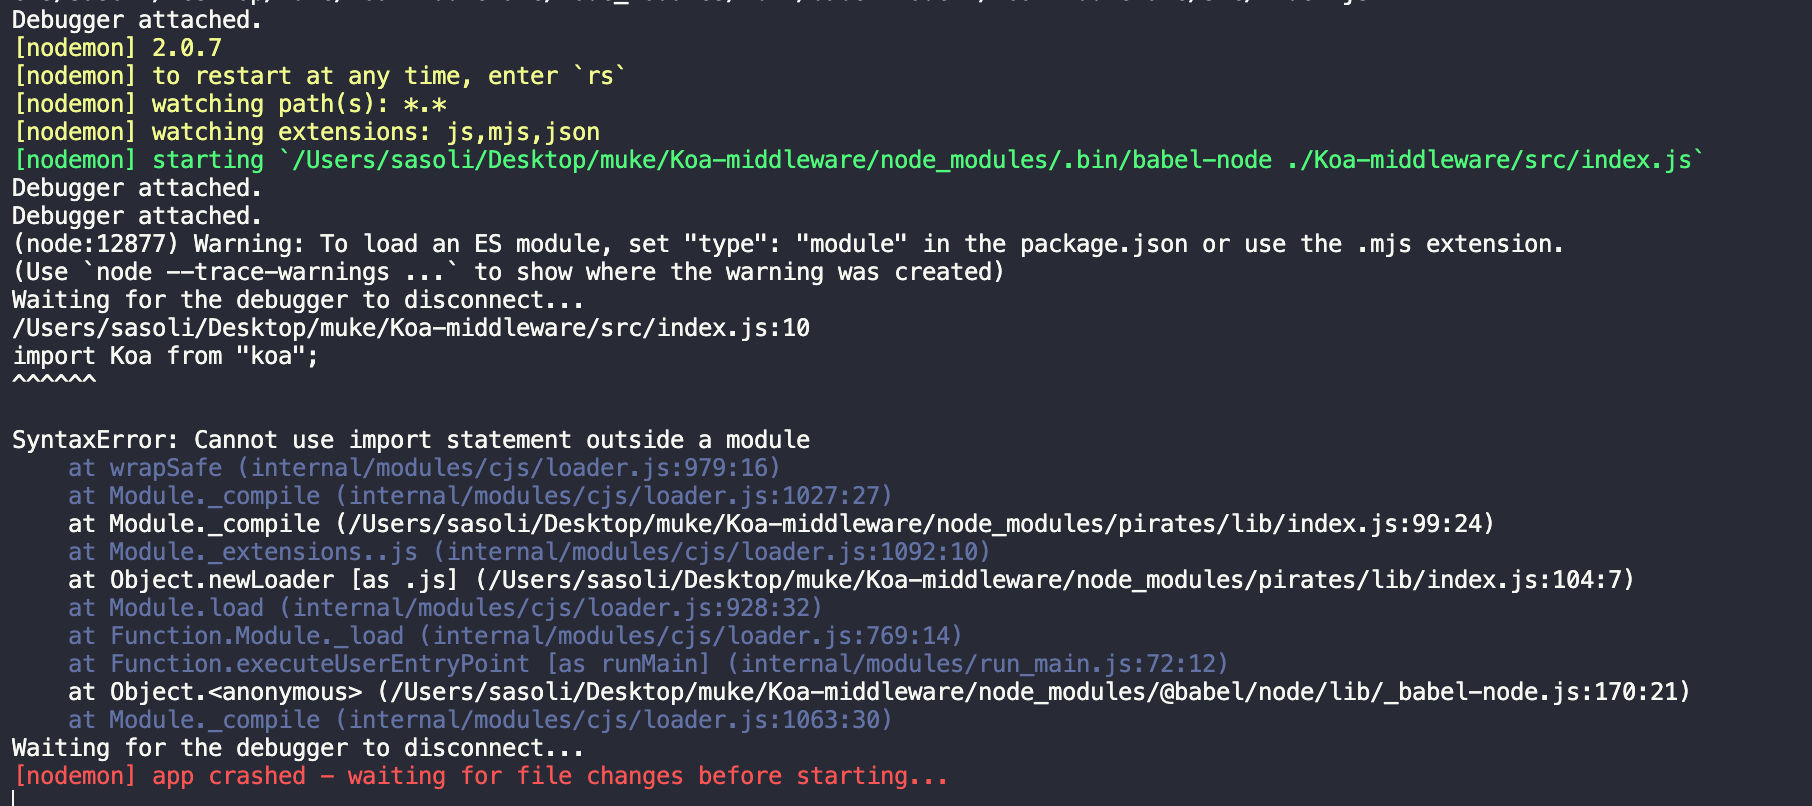1812x806 pixels.
Task: Click the "at Function.Module._load" stack line
Action: (515, 636)
